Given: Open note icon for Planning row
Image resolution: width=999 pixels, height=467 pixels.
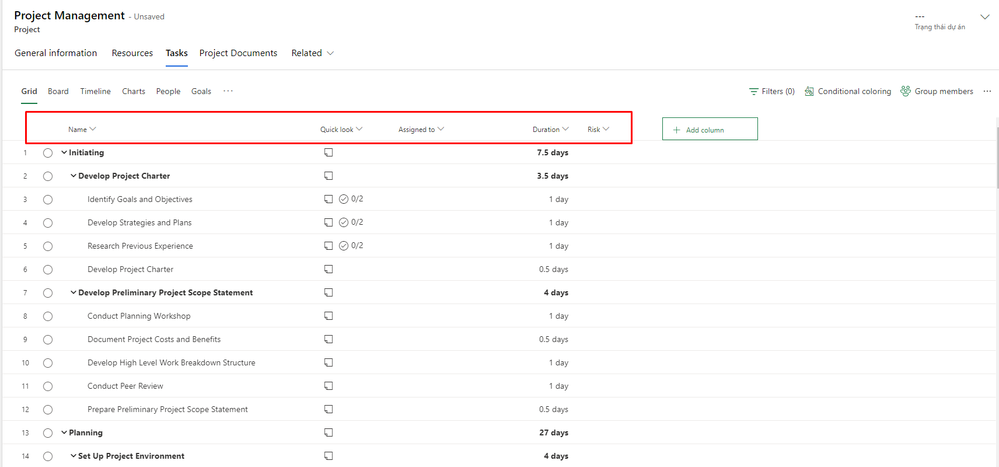Looking at the screenshot, I should (328, 433).
